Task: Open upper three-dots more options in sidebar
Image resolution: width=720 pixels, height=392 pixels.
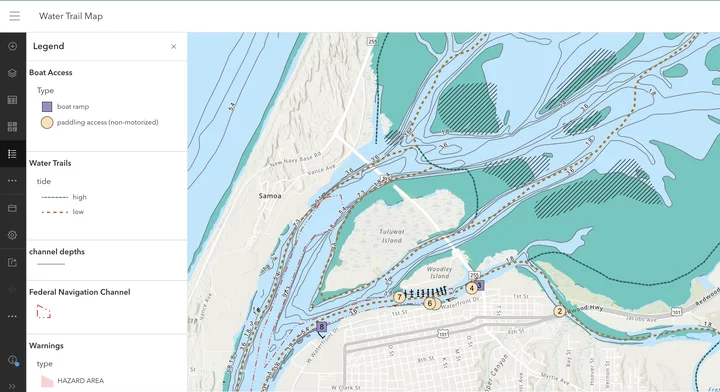Action: [x=12, y=181]
